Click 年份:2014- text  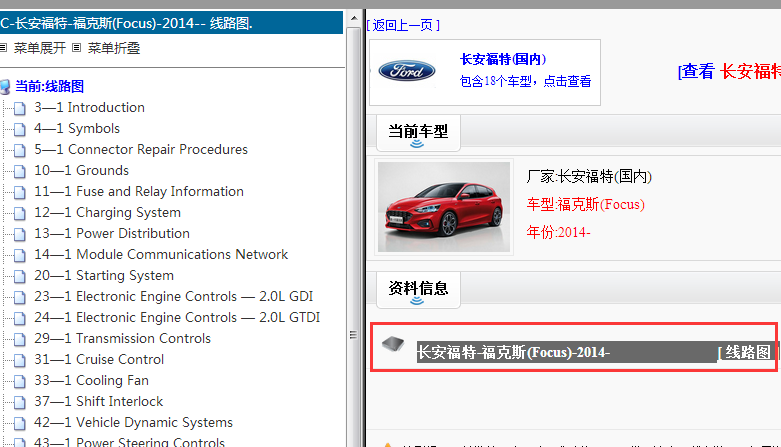(x=558, y=232)
